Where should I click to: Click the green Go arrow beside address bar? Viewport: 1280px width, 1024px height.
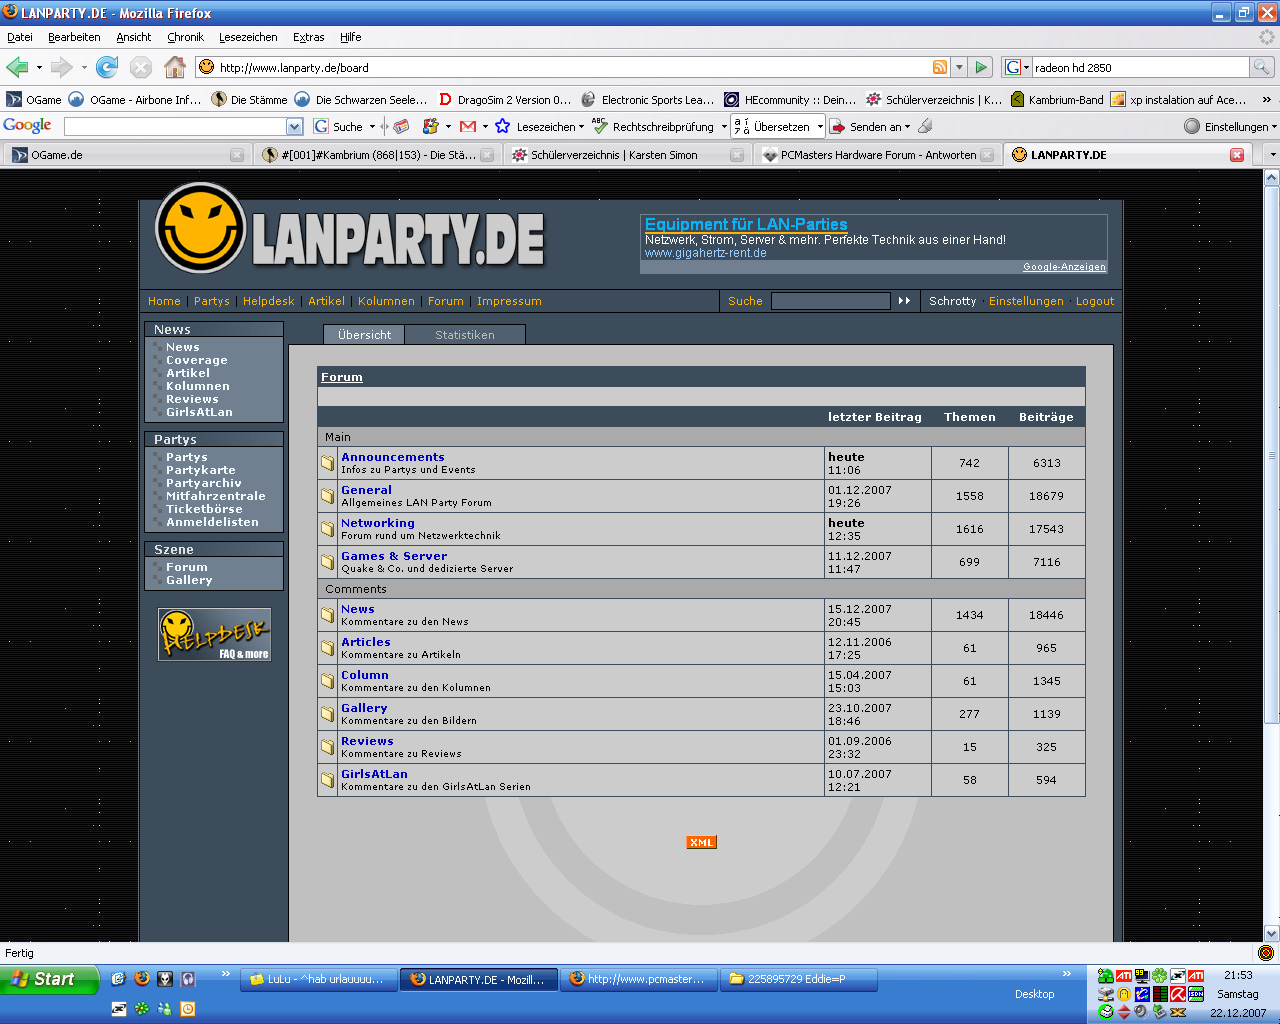[981, 67]
